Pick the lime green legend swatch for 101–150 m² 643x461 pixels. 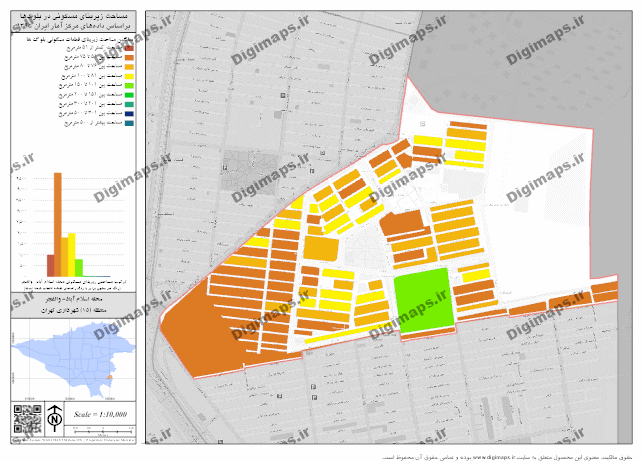129,86
